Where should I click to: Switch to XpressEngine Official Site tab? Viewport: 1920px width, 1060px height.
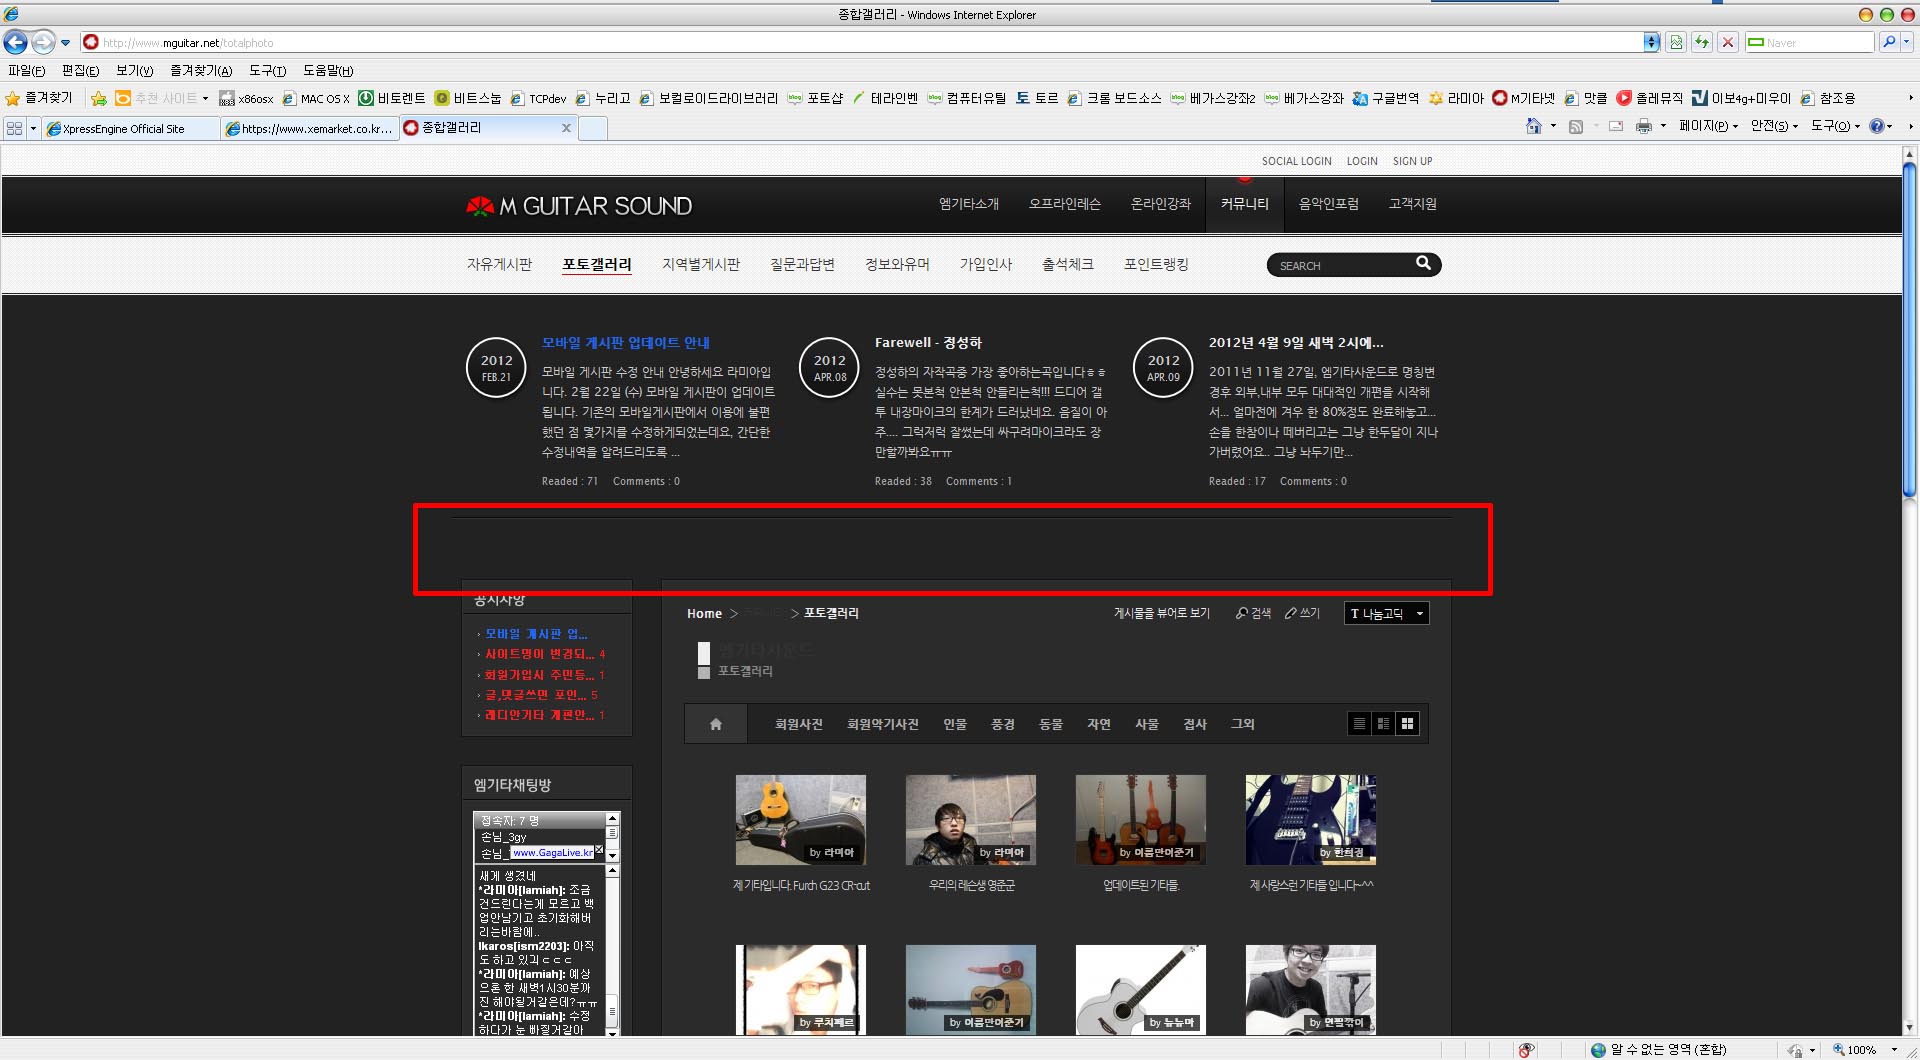131,128
